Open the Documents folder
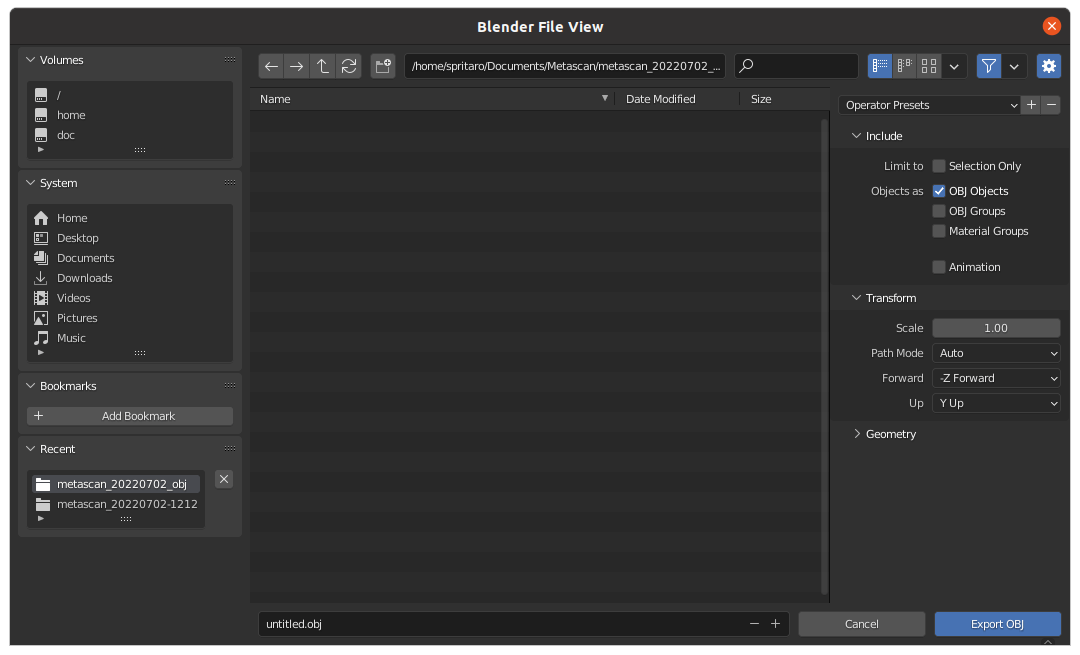 click(129, 258)
